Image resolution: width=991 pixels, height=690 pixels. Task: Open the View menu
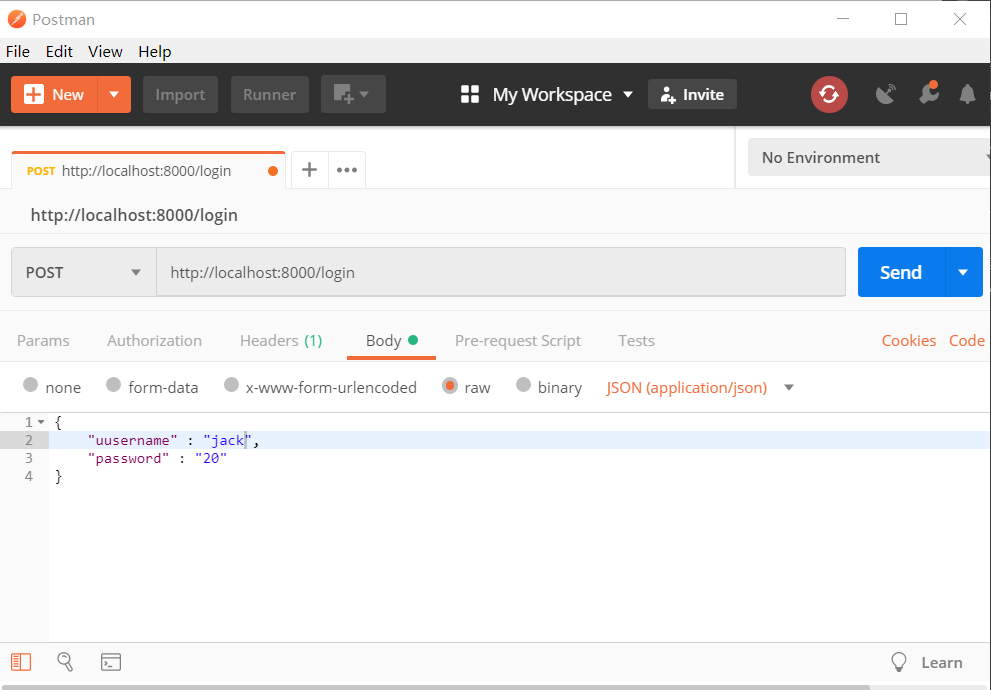[105, 52]
